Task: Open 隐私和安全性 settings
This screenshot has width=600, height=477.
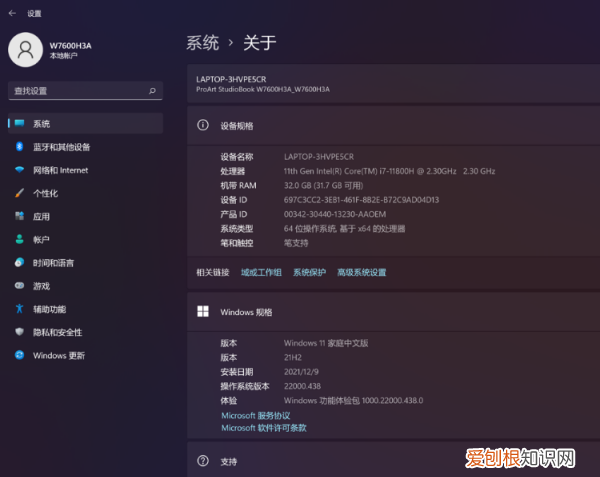Action: click(85, 332)
